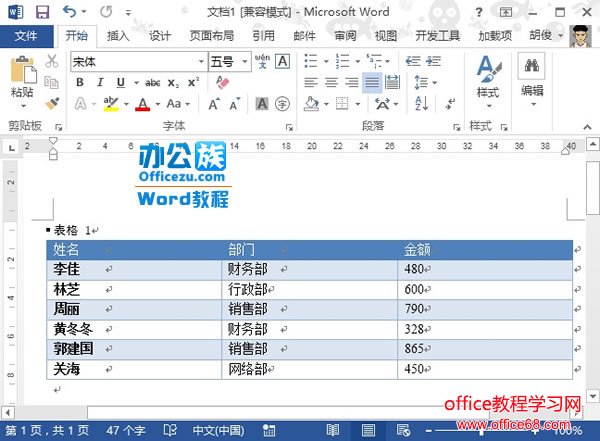Expand borders dropdown arrow
600x441 pixels.
pos(357,104)
